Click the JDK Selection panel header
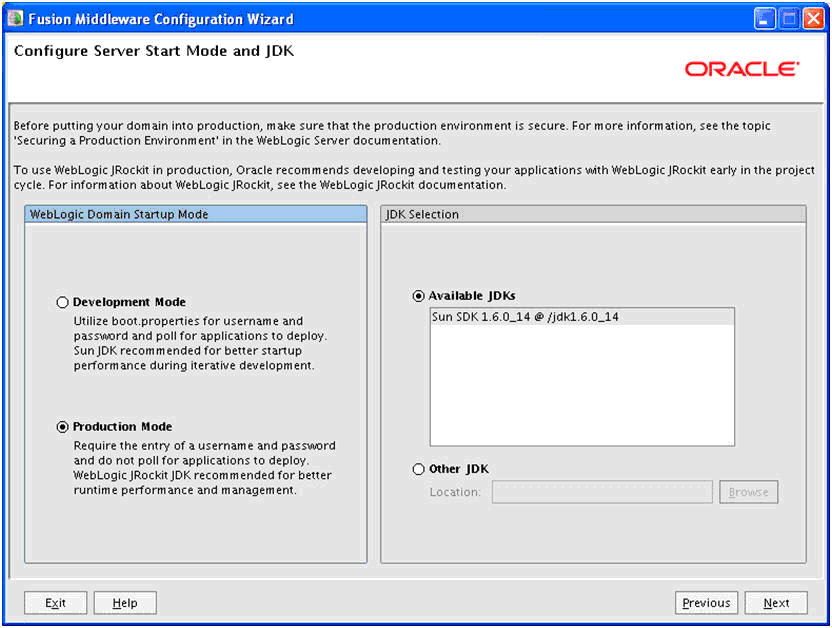This screenshot has width=832, height=628. click(x=593, y=214)
